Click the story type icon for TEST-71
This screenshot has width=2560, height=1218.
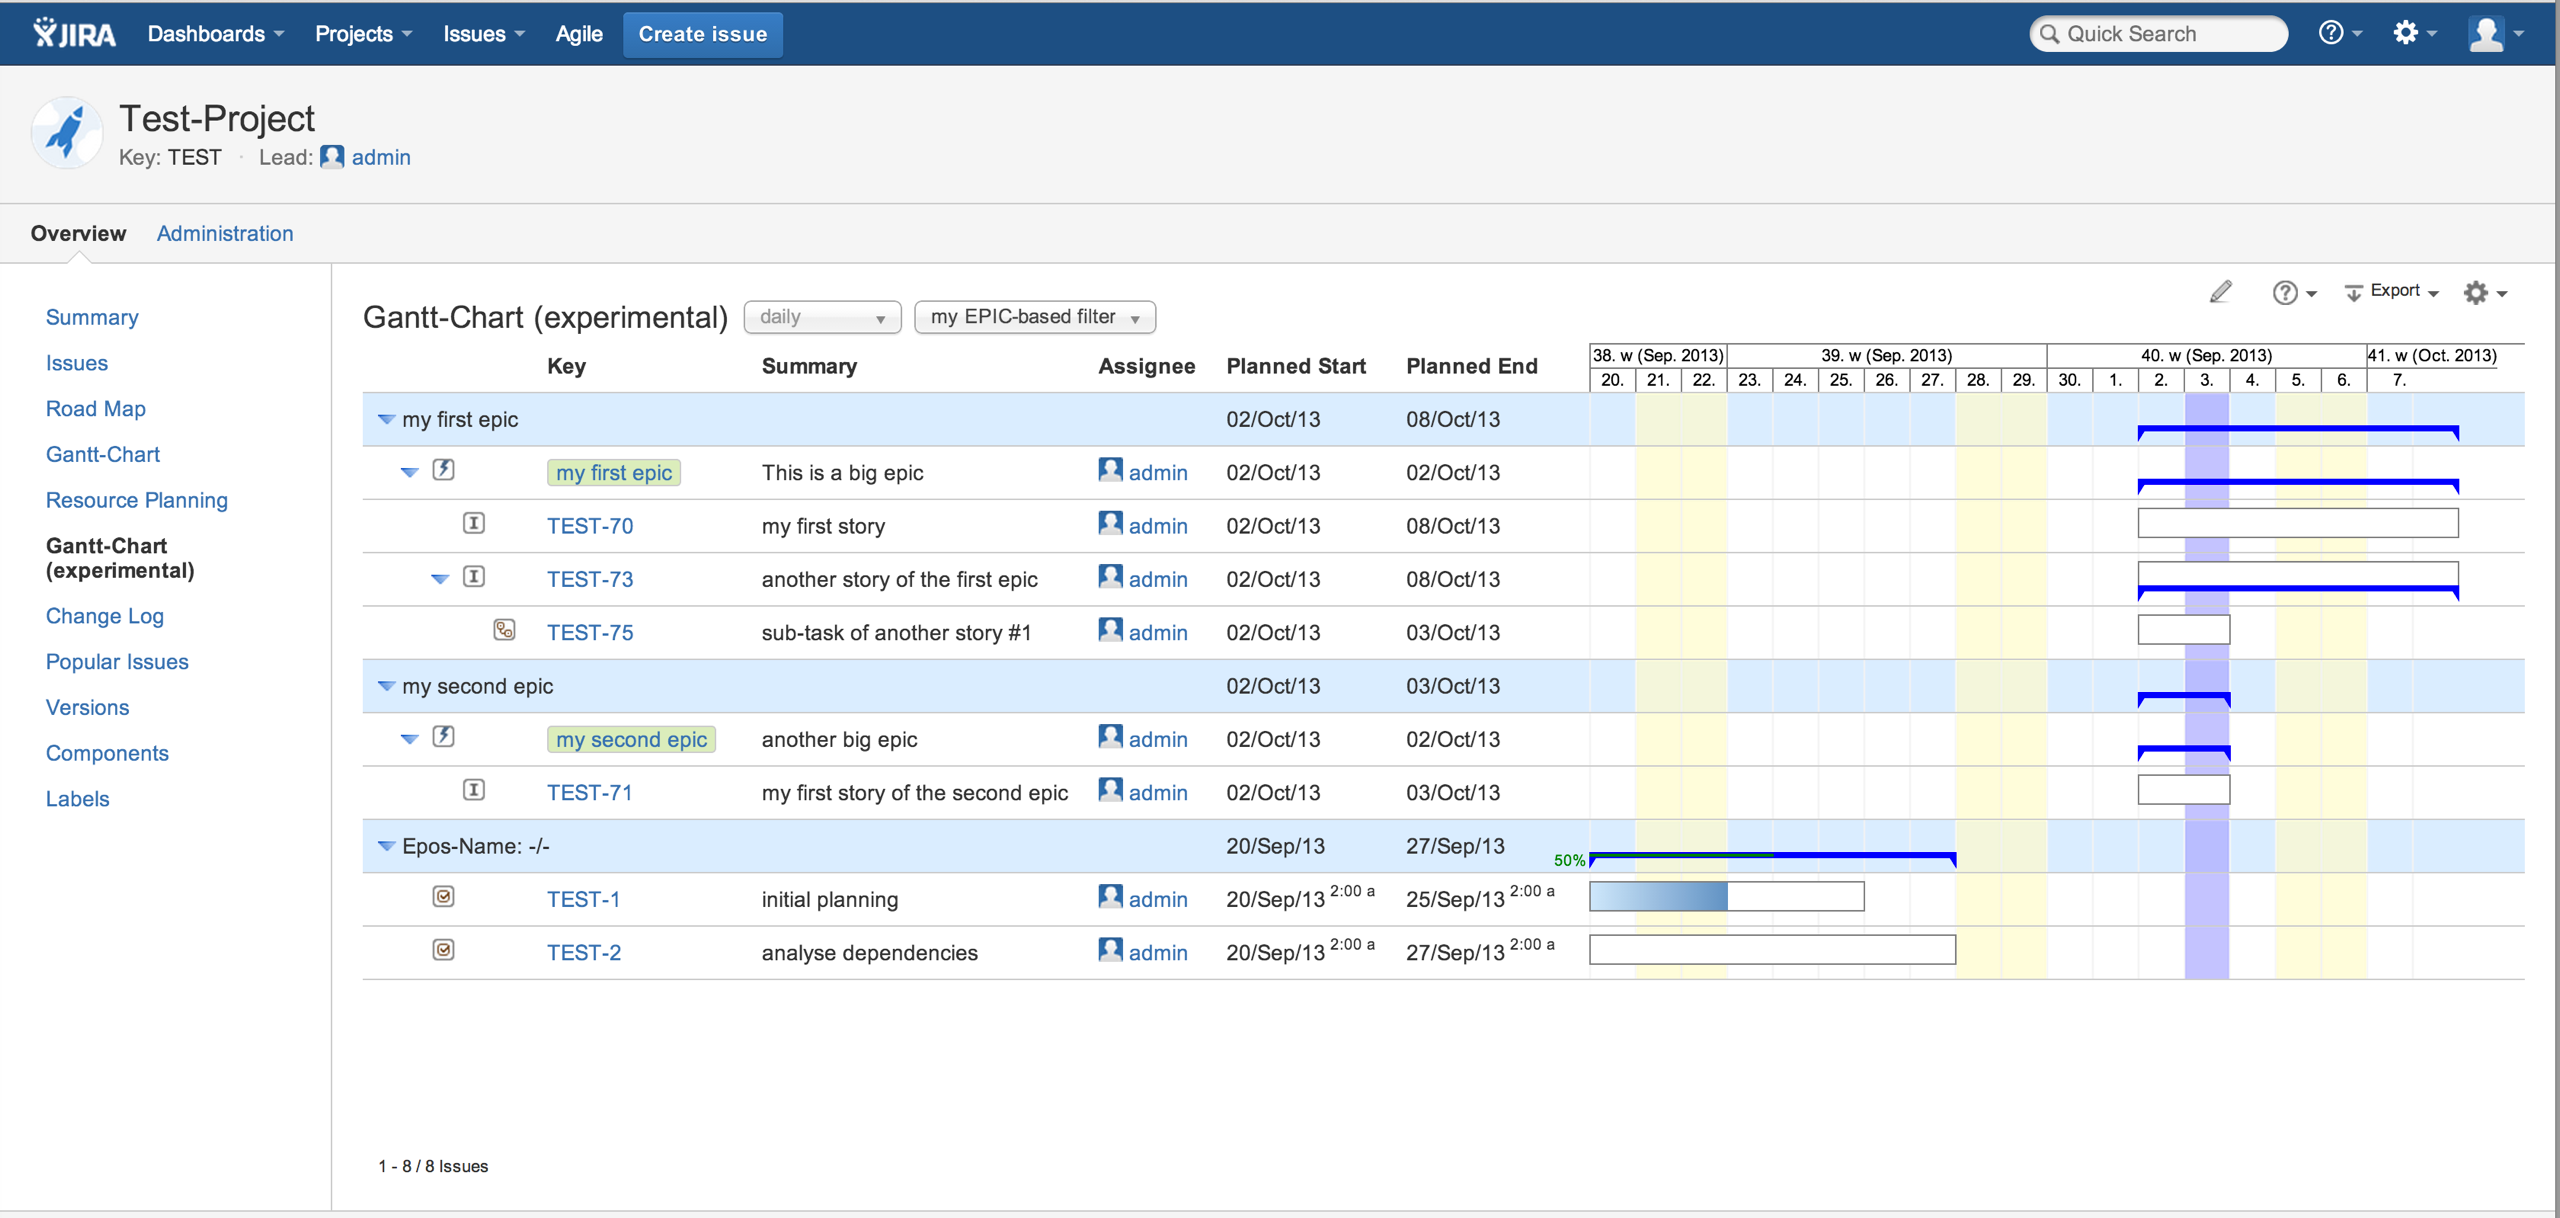474,790
